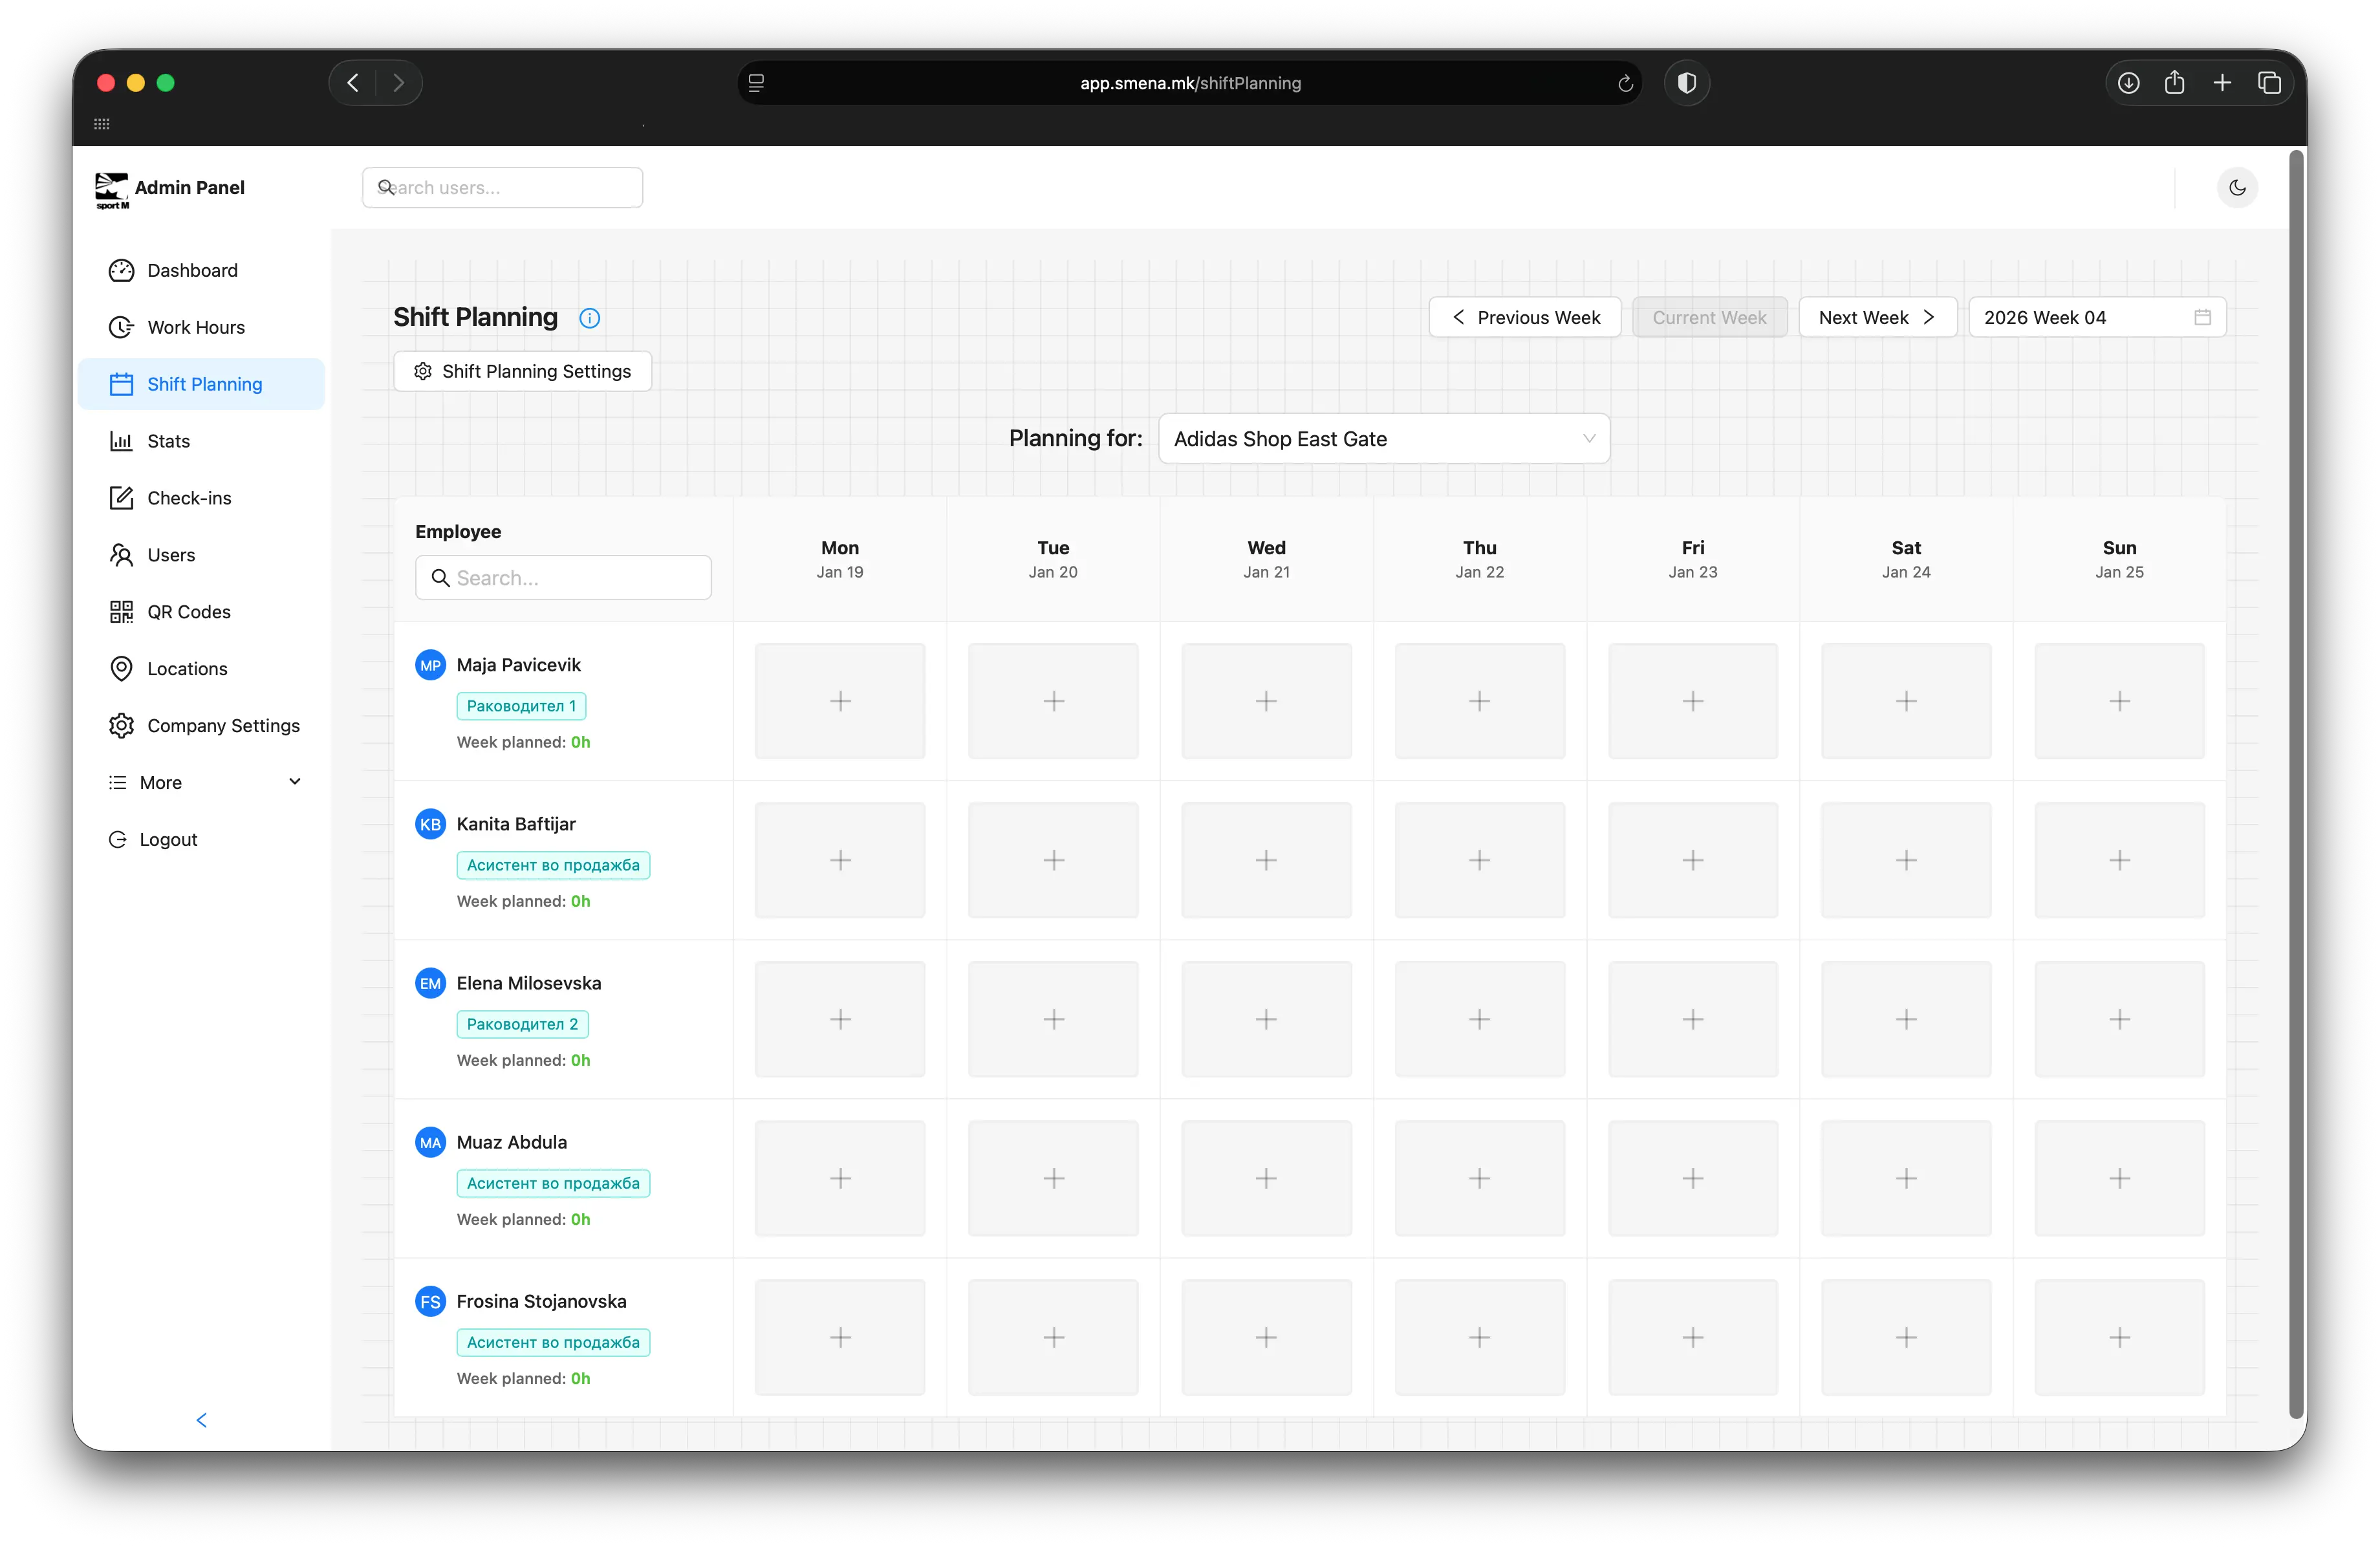The image size is (2380, 1547).
Task: Open Check-ins from the sidebar icon
Action: coord(121,497)
